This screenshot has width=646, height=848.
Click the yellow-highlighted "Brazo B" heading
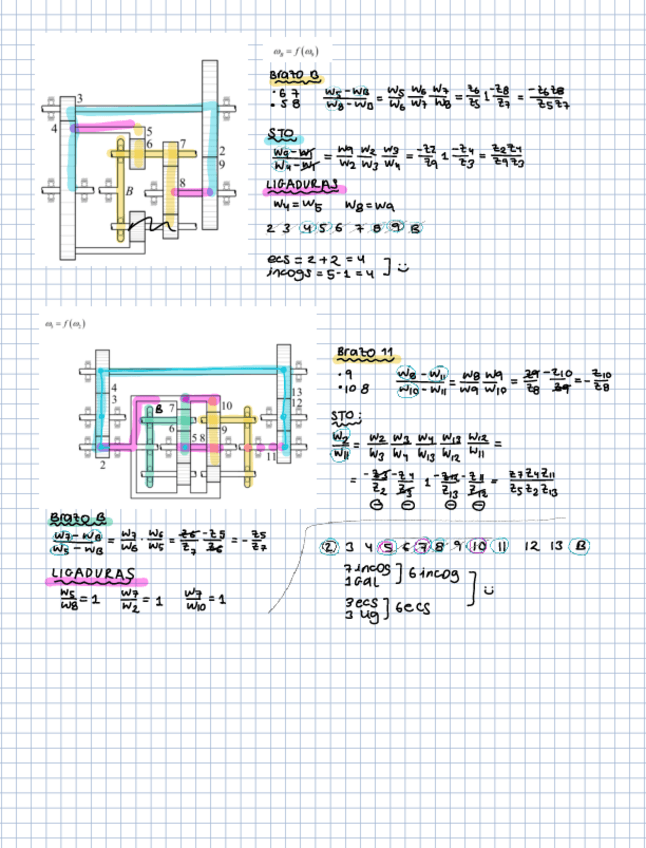[x=295, y=75]
